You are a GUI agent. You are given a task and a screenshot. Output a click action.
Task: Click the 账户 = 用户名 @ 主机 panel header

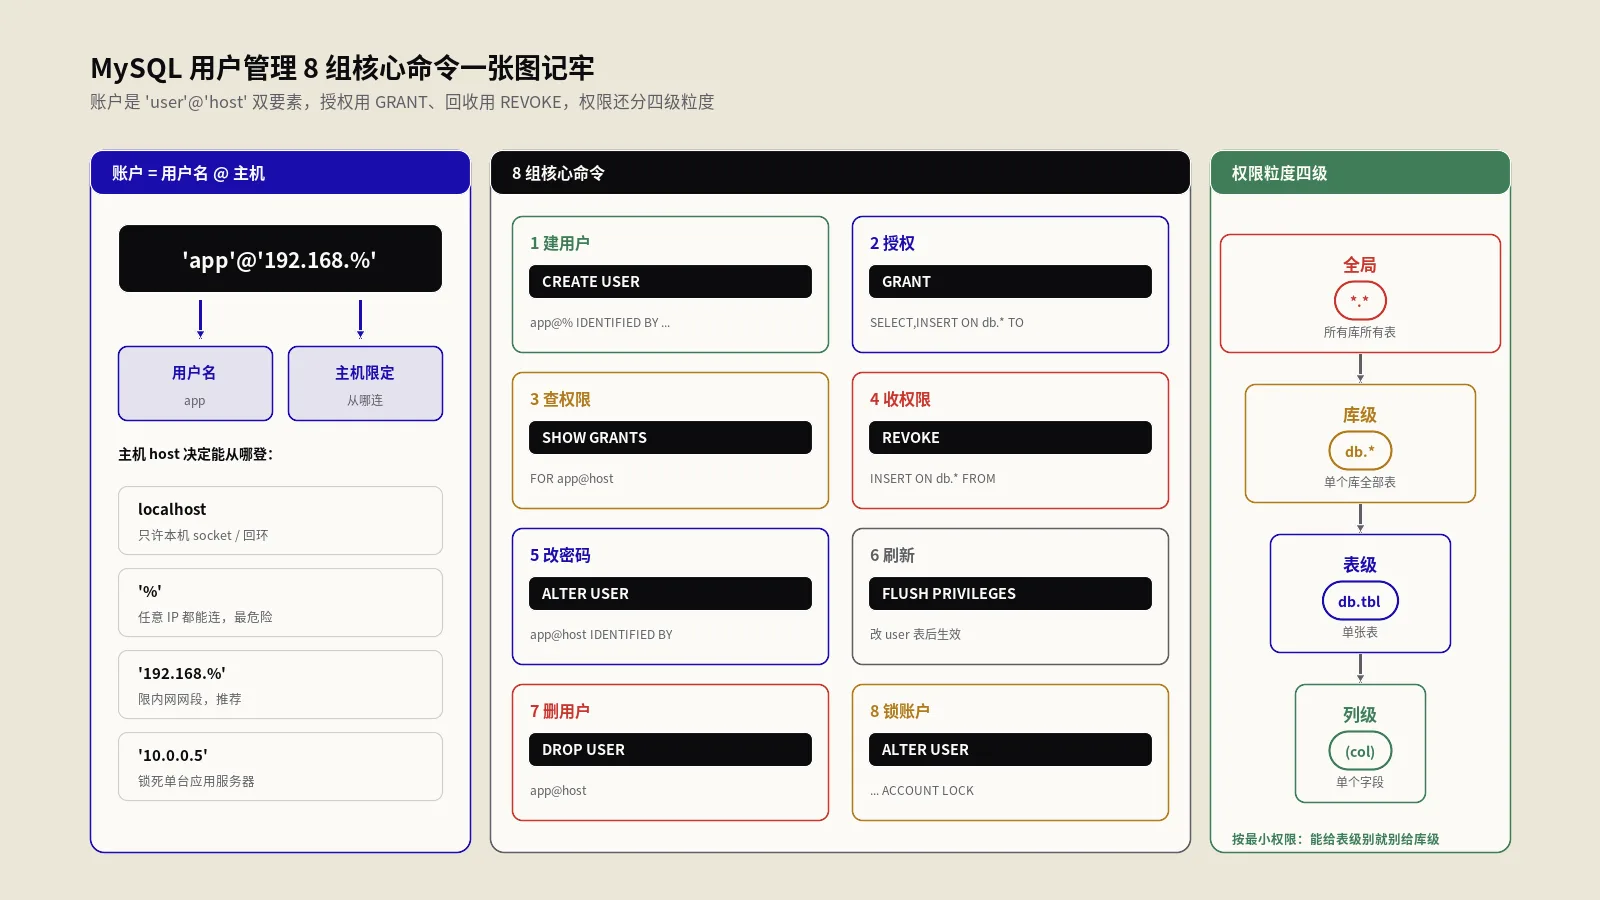pos(280,173)
